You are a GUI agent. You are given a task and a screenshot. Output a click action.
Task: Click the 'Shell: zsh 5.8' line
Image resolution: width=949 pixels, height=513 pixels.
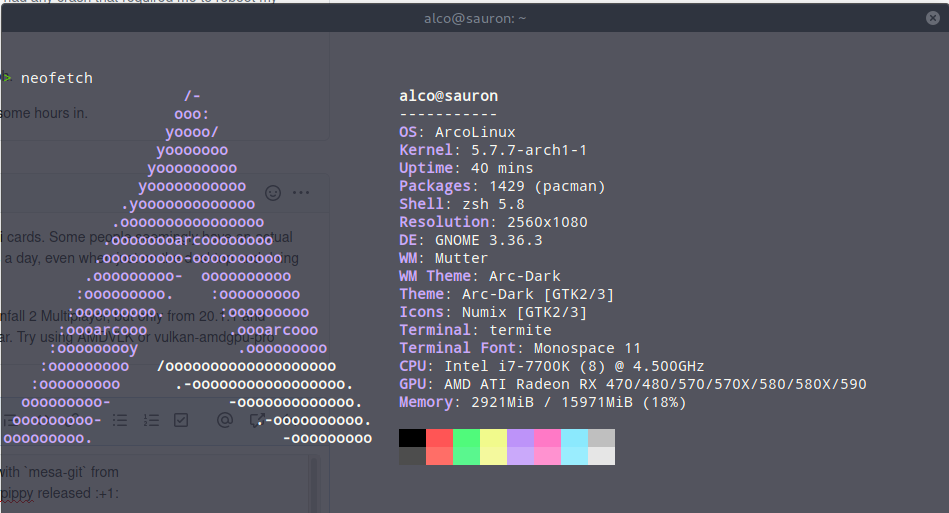[462, 204]
